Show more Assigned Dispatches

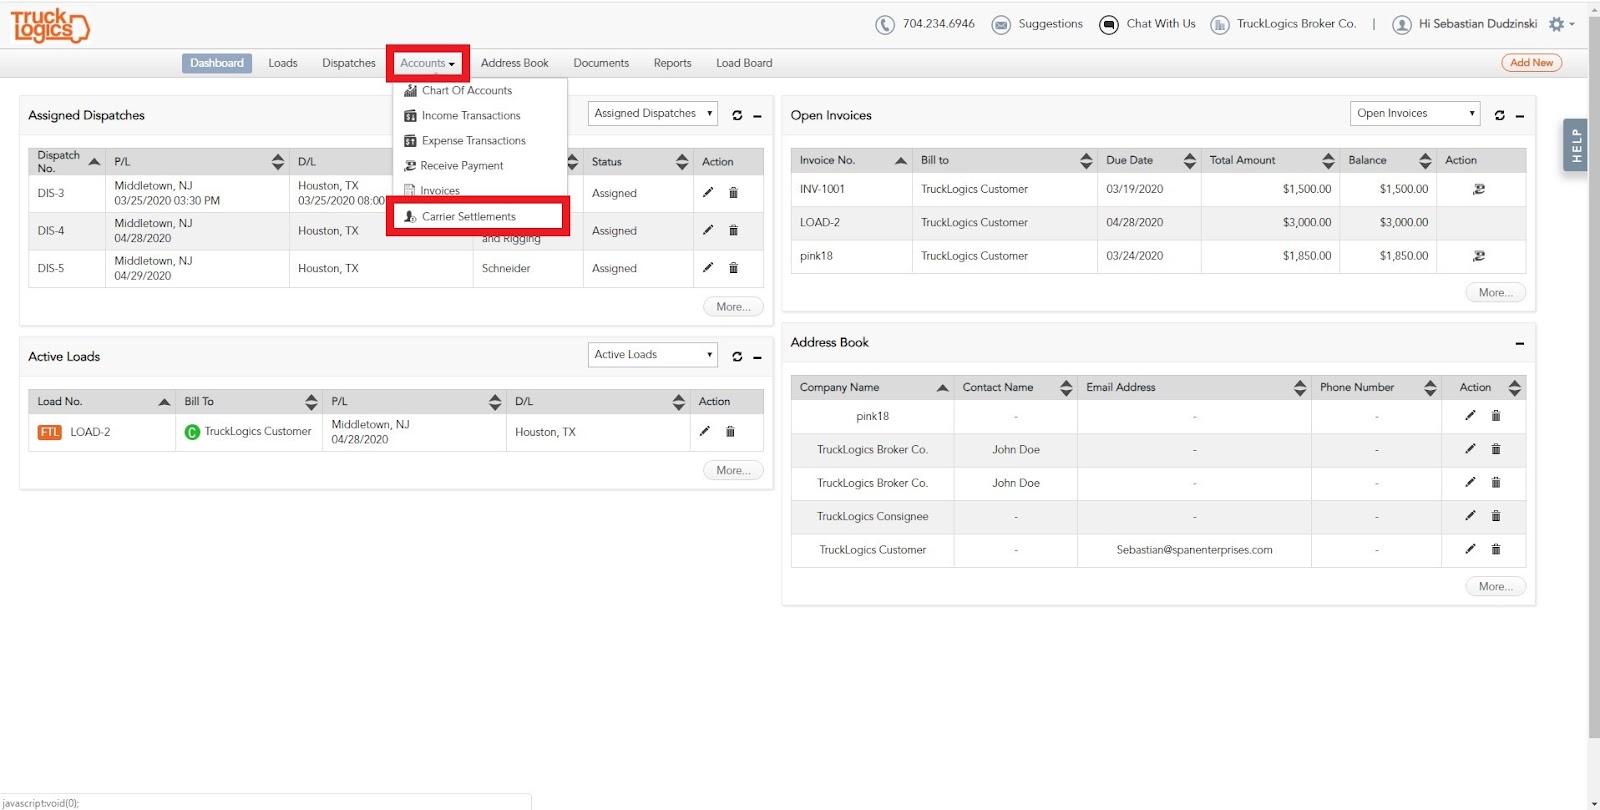pos(733,307)
